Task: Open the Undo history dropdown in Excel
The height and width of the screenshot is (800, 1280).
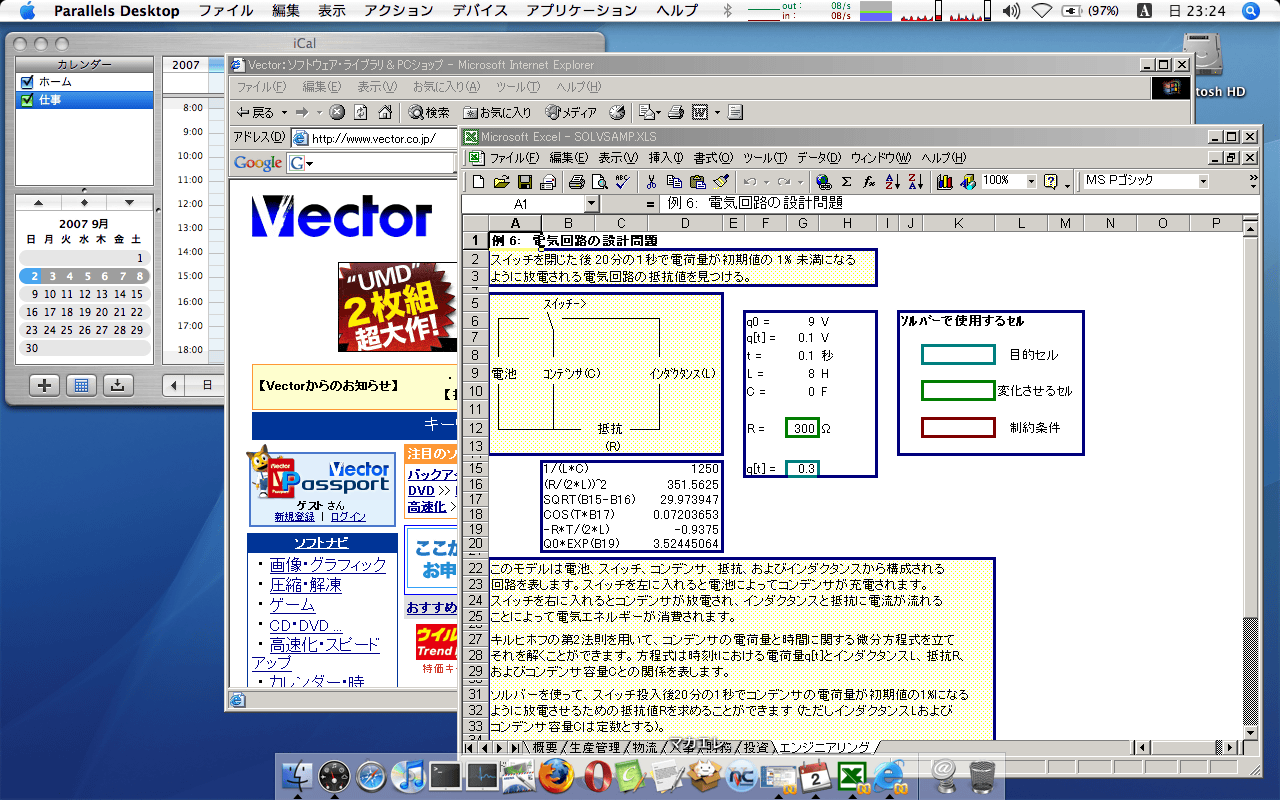Action: click(766, 181)
